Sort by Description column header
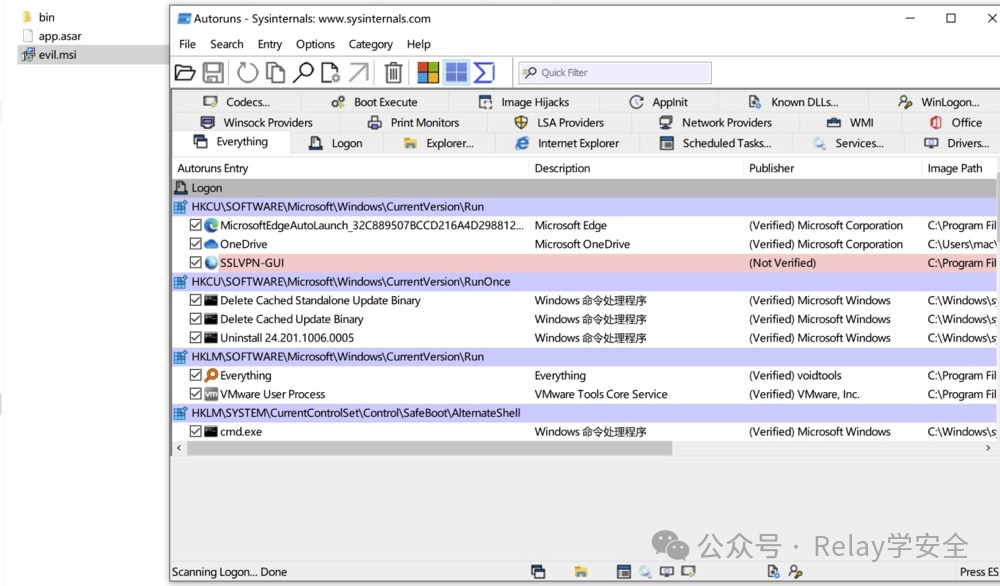This screenshot has width=1000, height=586. pos(636,168)
